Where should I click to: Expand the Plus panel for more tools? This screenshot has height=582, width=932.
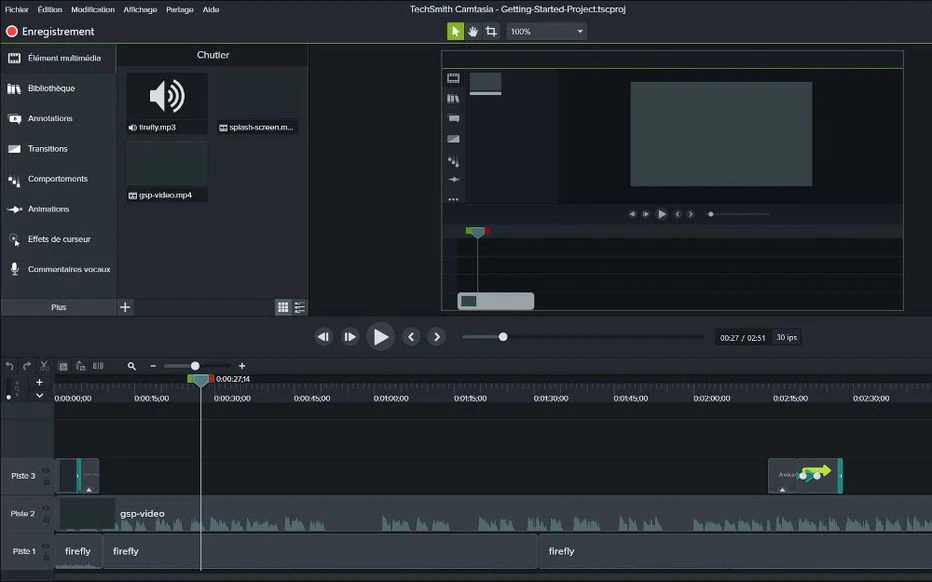(58, 307)
